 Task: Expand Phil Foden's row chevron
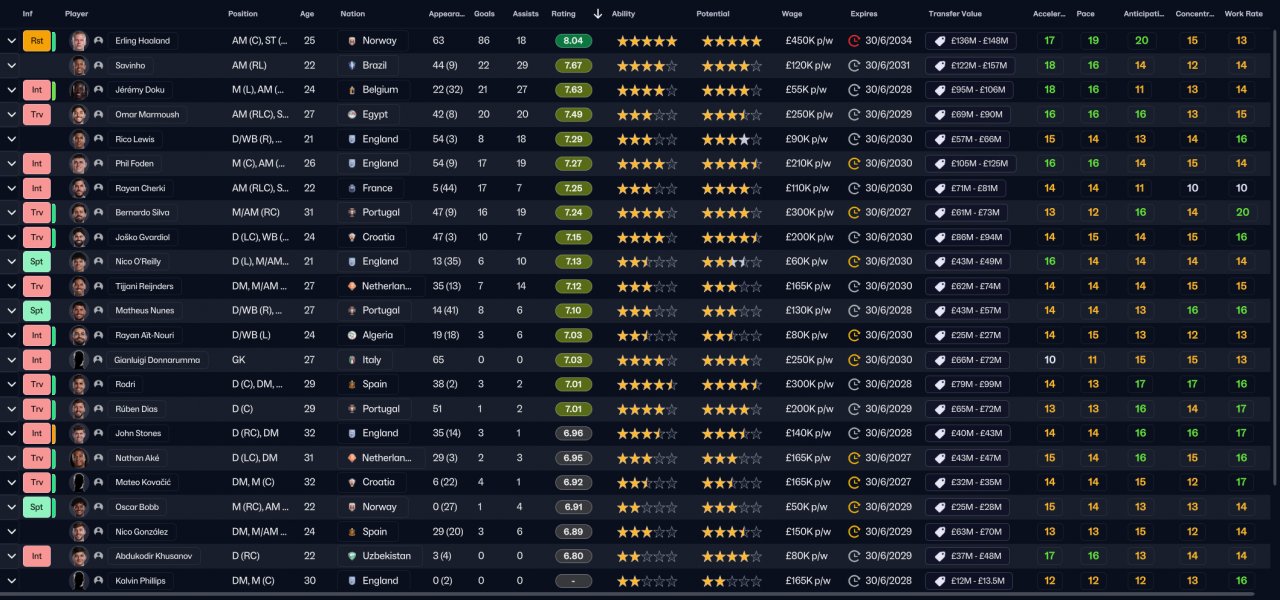tap(11, 163)
